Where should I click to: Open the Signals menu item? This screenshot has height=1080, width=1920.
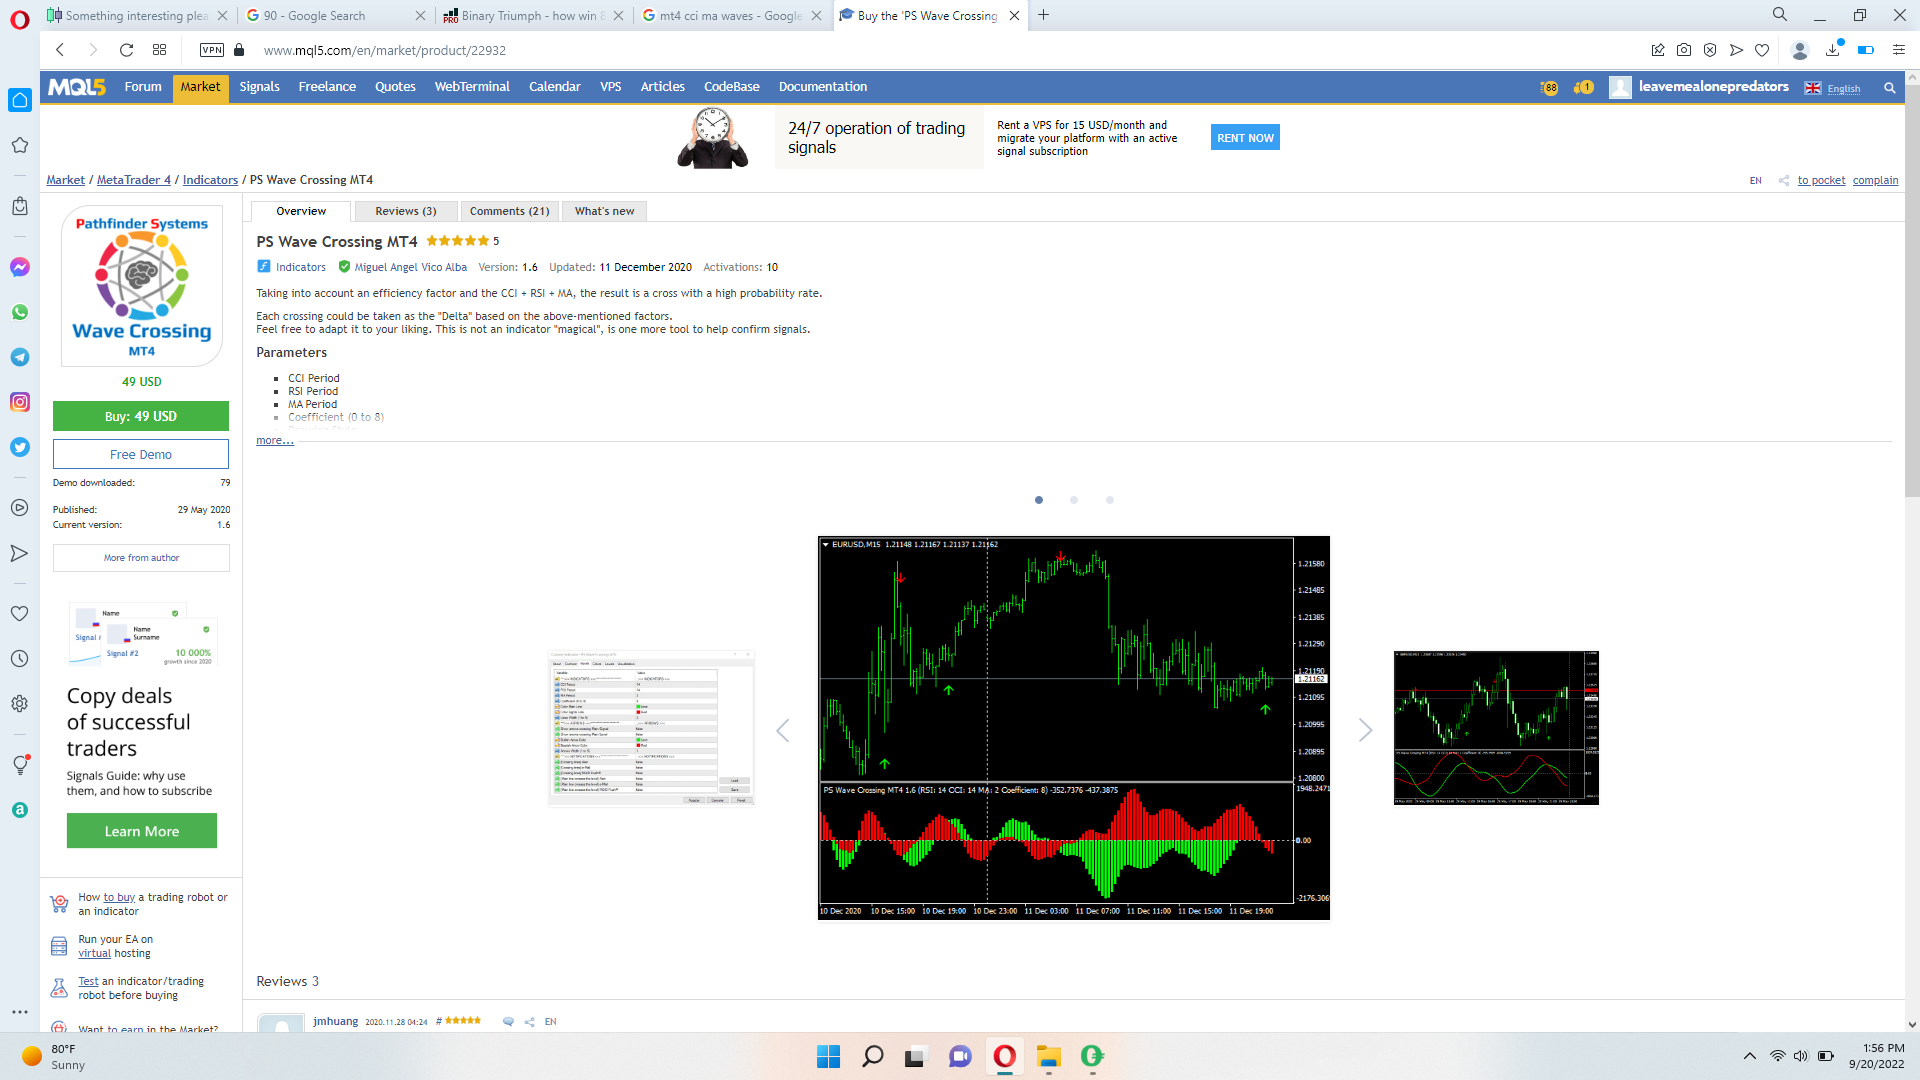click(x=259, y=87)
